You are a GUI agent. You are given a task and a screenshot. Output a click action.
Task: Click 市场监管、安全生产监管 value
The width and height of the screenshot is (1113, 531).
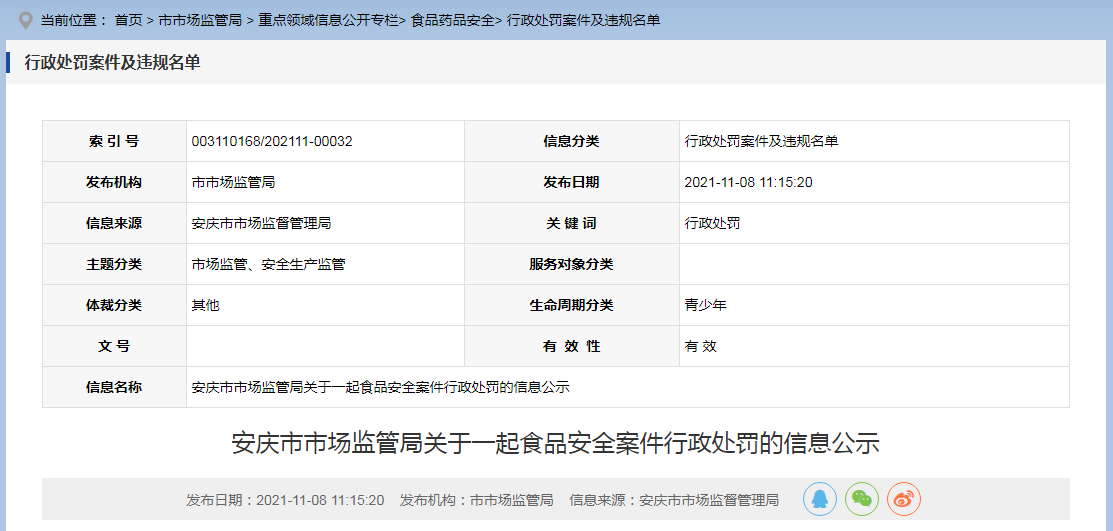[x=268, y=265]
